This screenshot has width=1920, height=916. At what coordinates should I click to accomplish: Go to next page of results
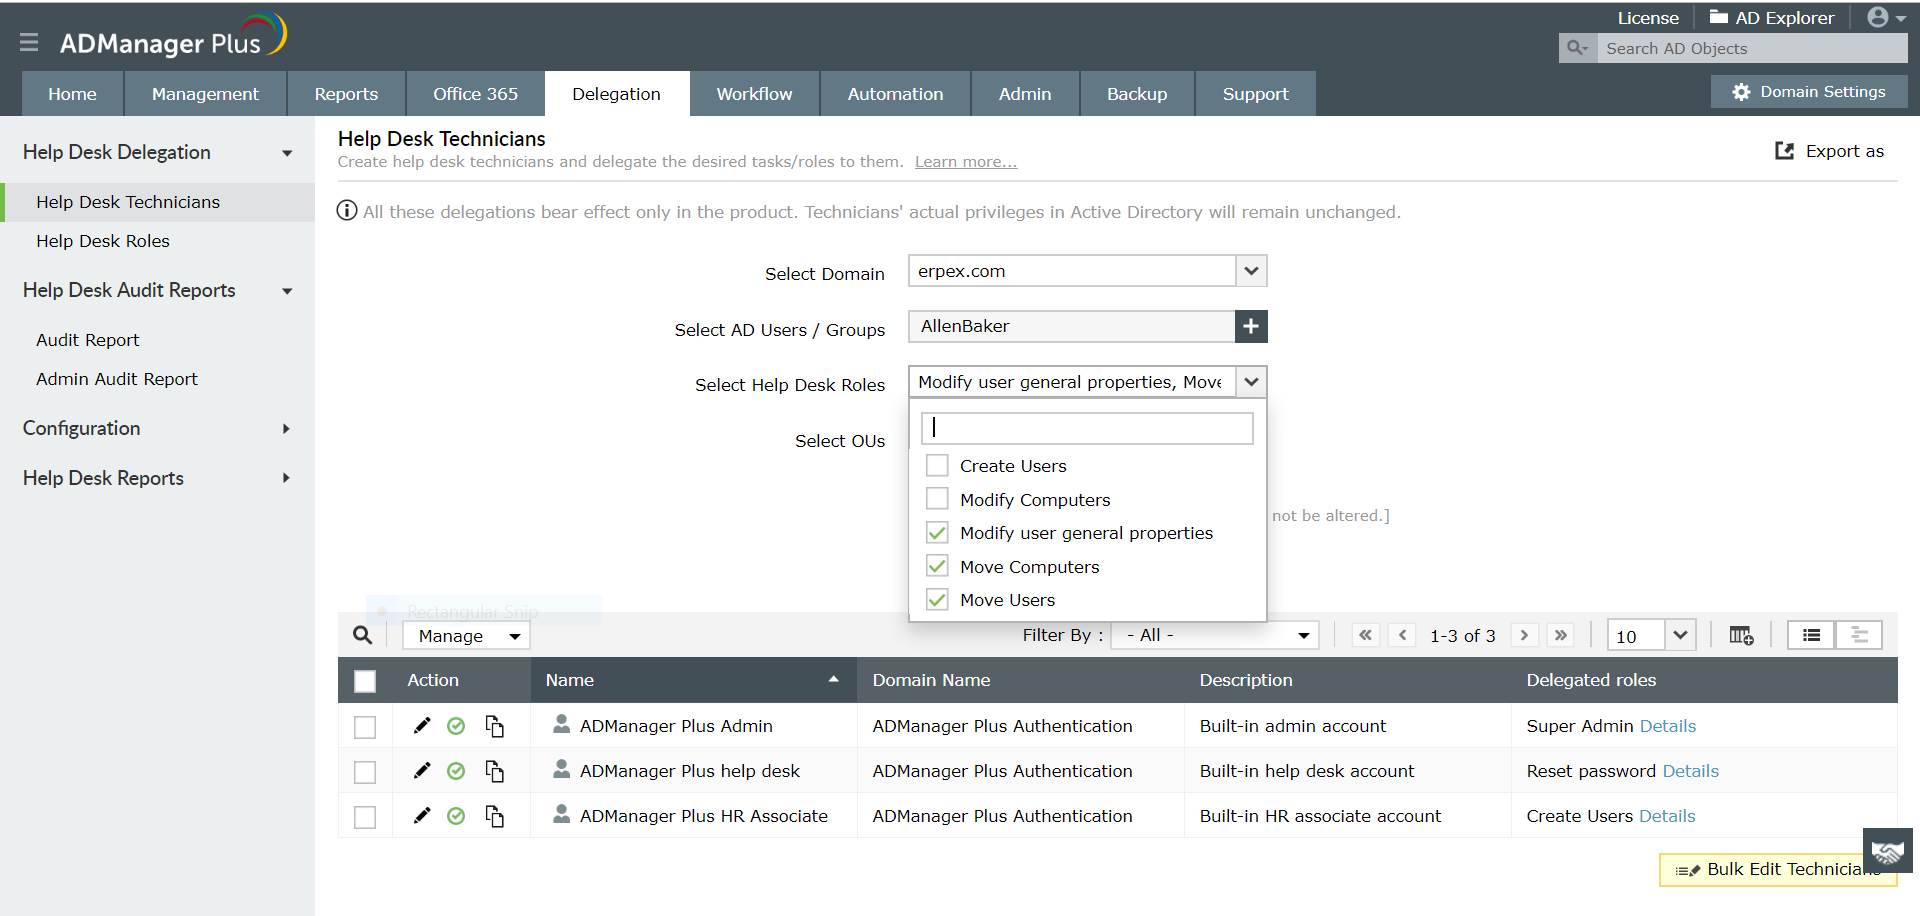pos(1524,635)
